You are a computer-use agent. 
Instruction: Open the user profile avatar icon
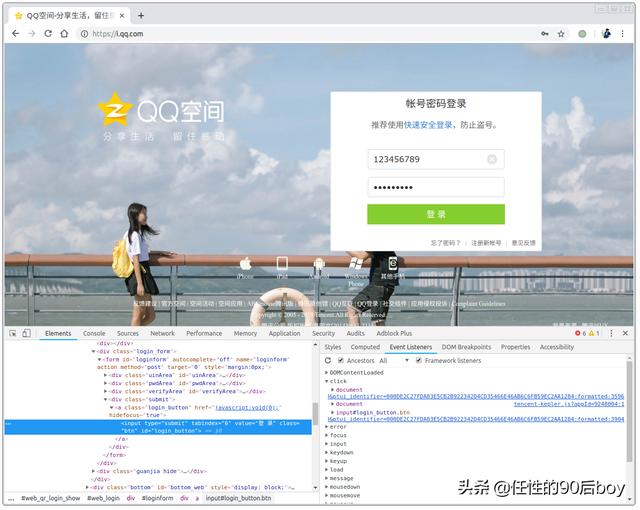tap(607, 33)
